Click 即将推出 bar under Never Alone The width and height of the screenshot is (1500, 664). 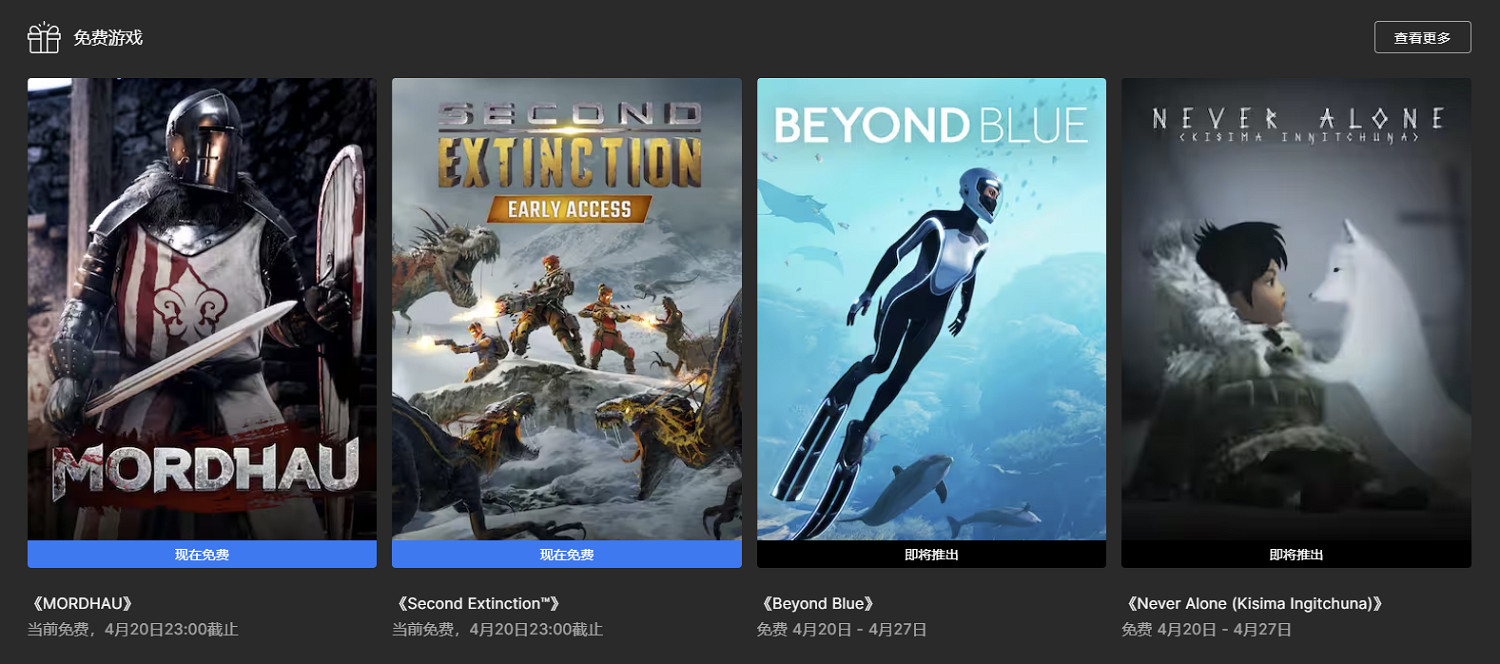pyautogui.click(x=1296, y=554)
